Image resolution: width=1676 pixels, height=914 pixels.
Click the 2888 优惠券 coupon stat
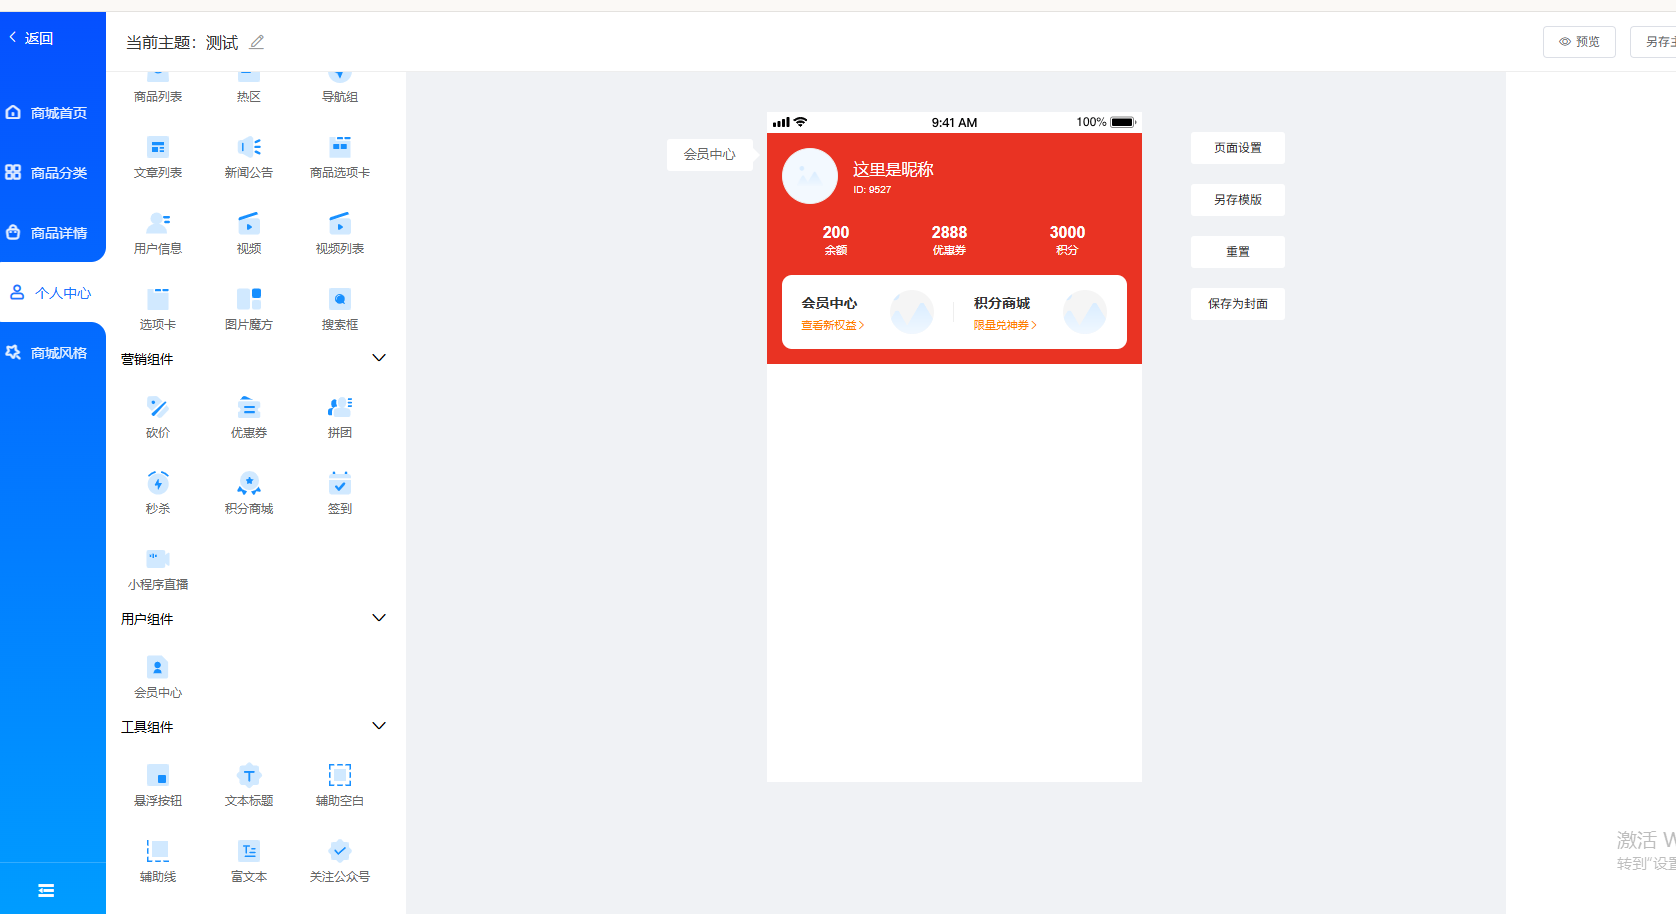[x=949, y=240]
